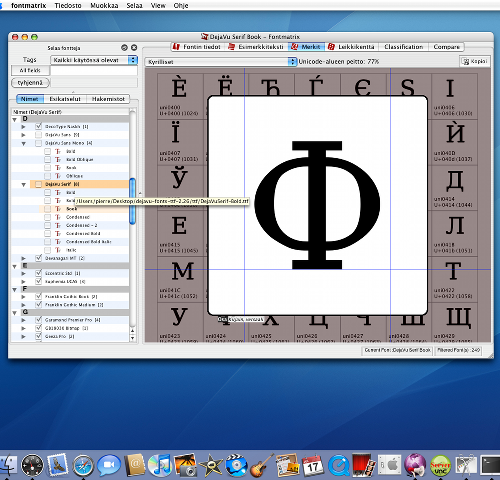500x480 pixels.
Task: Open the Tags filter combo box
Action: click(x=94, y=60)
